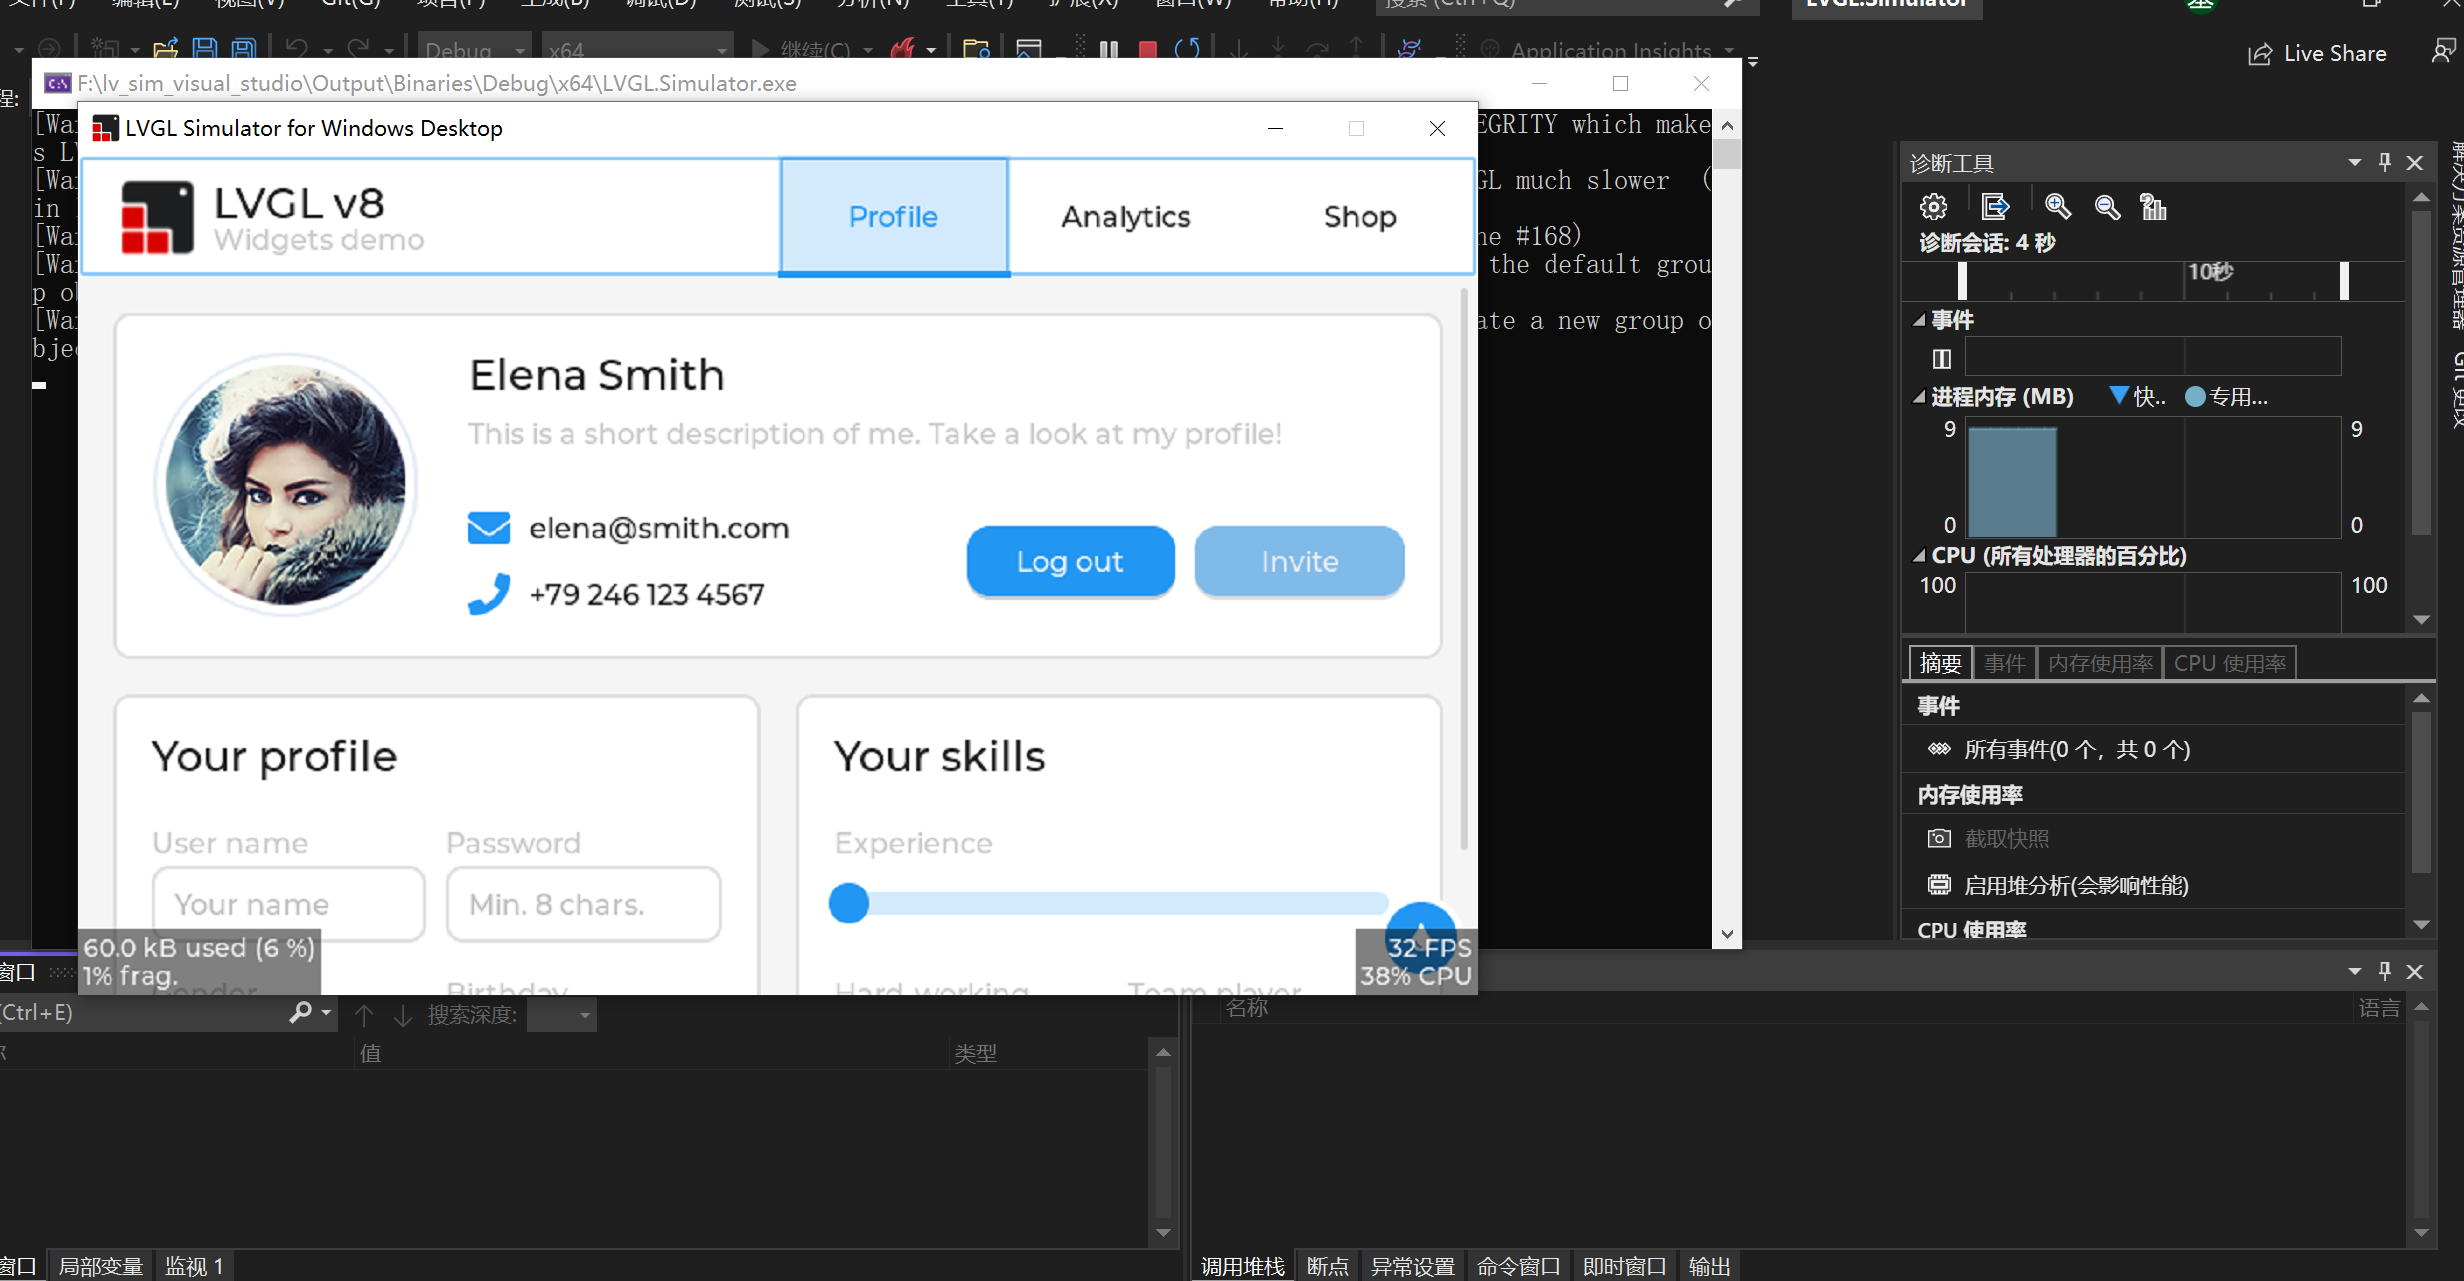Pause debugging with the break-all icon
The width and height of the screenshot is (2464, 1281).
(x=1108, y=49)
